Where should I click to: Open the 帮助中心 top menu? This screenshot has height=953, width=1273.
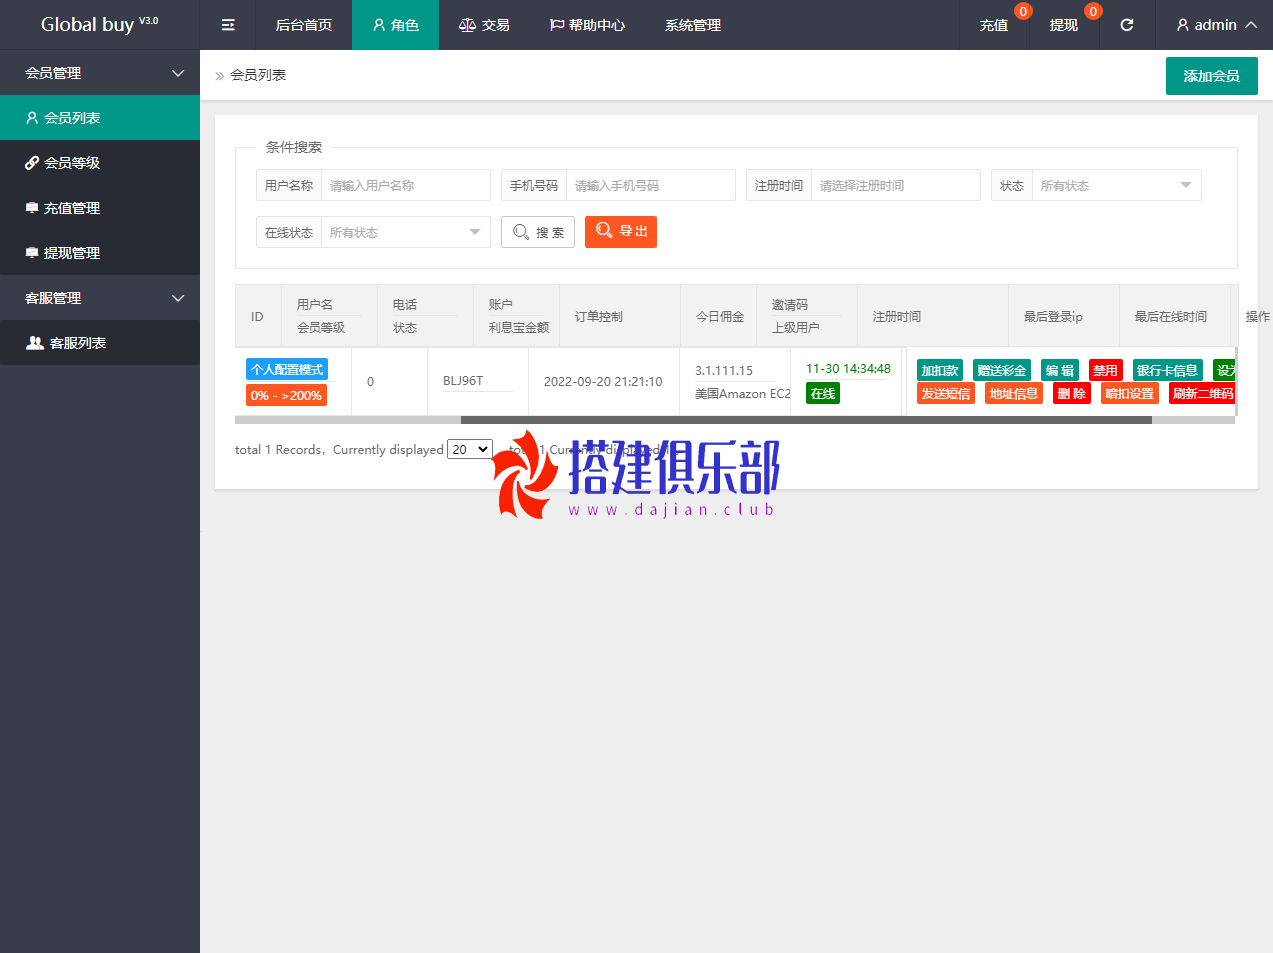[x=587, y=25]
